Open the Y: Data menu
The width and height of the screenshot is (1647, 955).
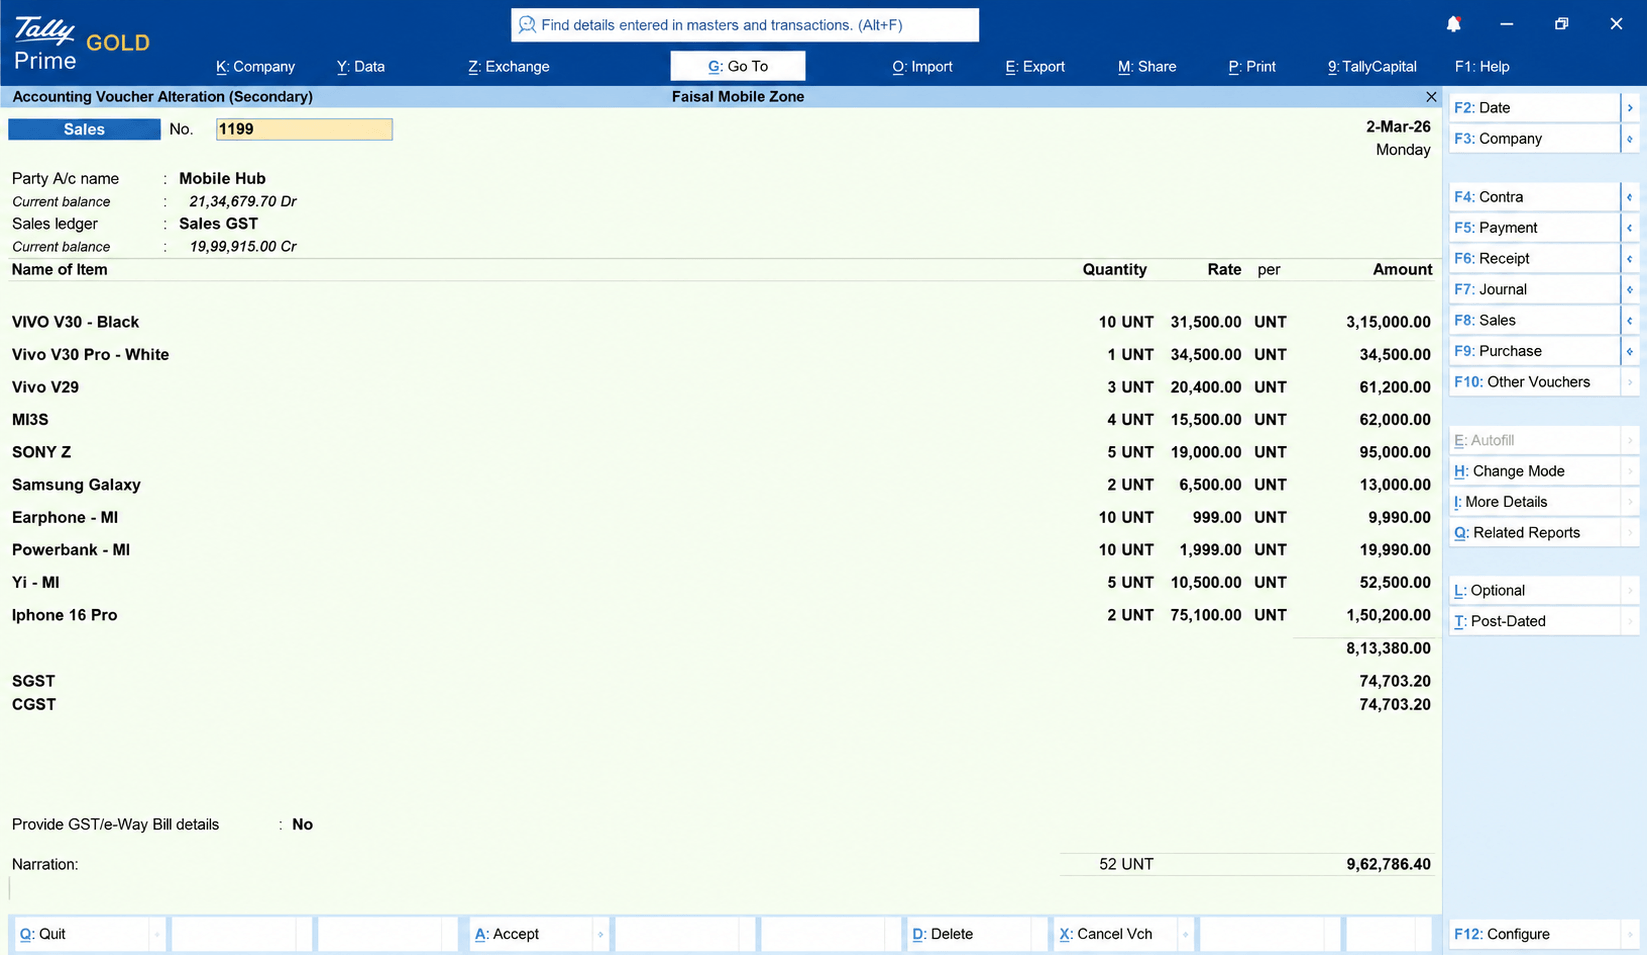point(361,67)
